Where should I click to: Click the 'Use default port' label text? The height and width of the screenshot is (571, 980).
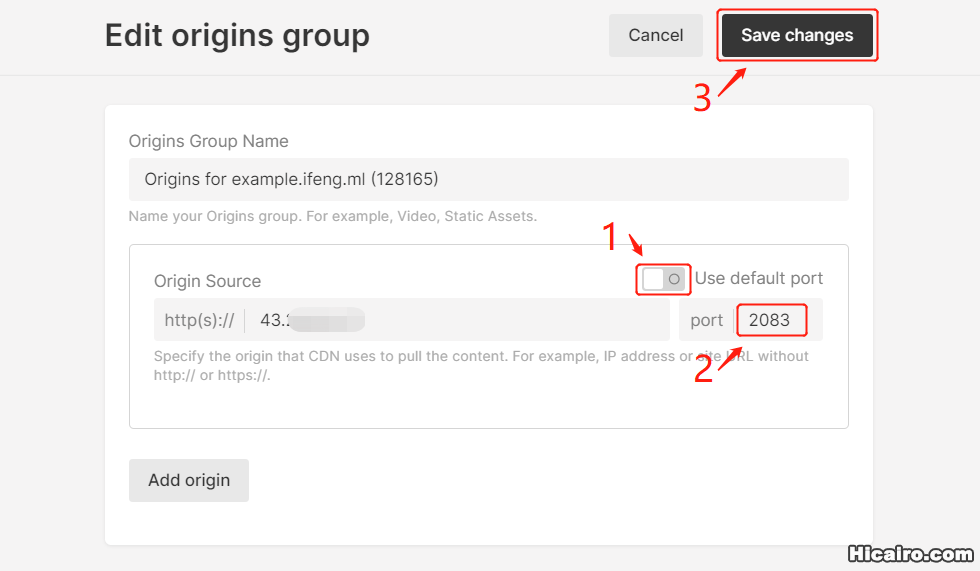(x=759, y=278)
